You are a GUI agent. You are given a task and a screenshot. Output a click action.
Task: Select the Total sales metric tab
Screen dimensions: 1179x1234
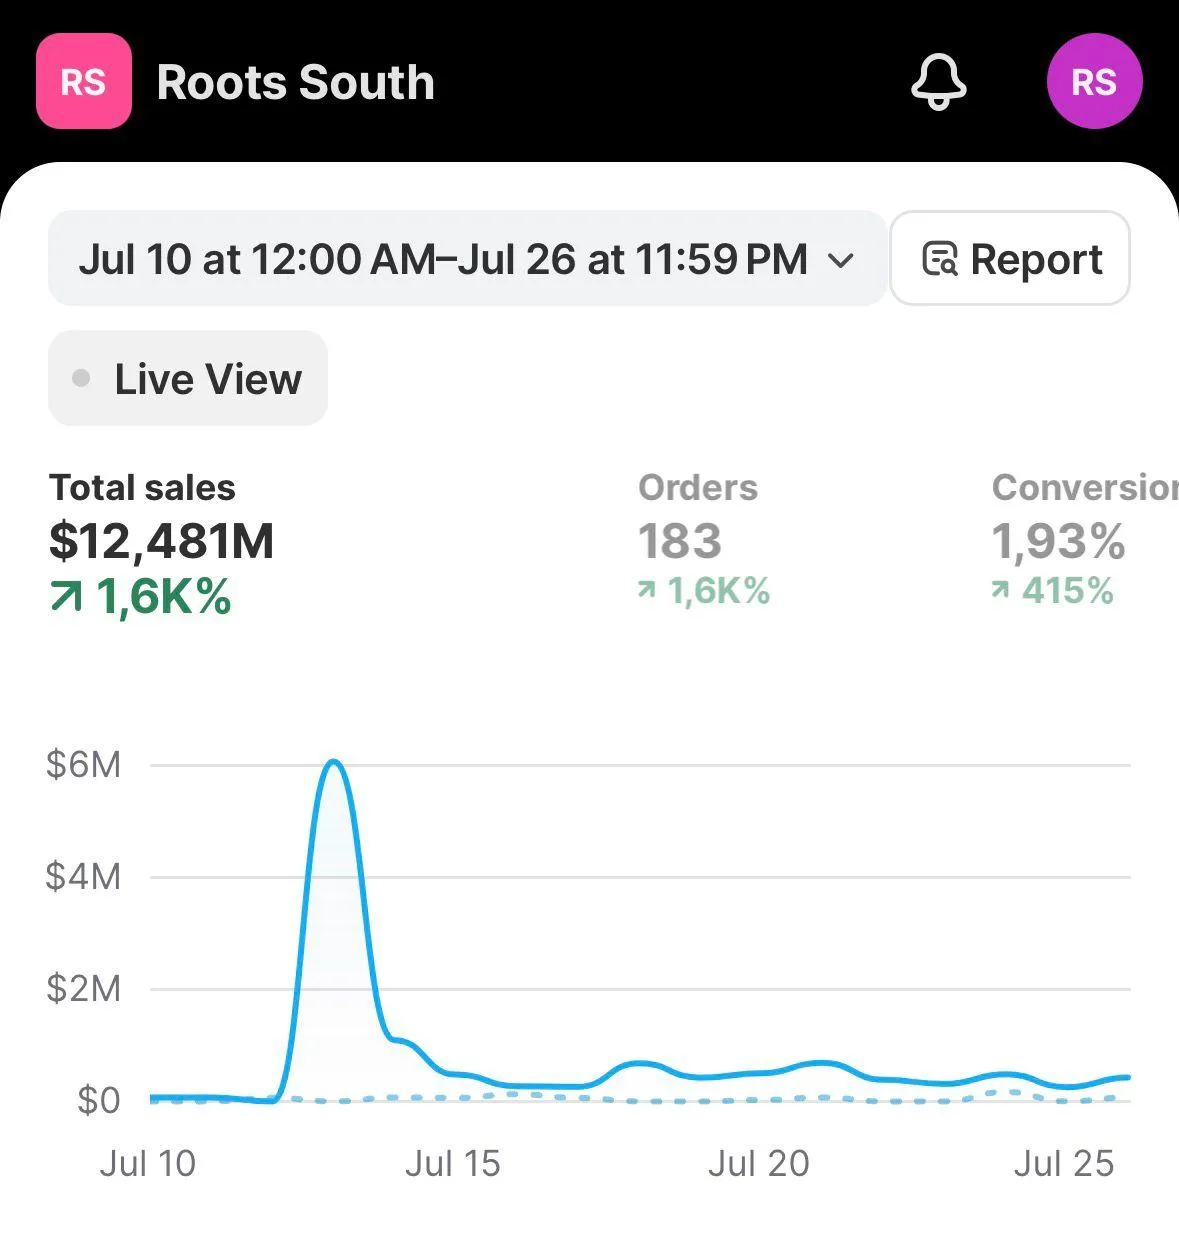(160, 540)
